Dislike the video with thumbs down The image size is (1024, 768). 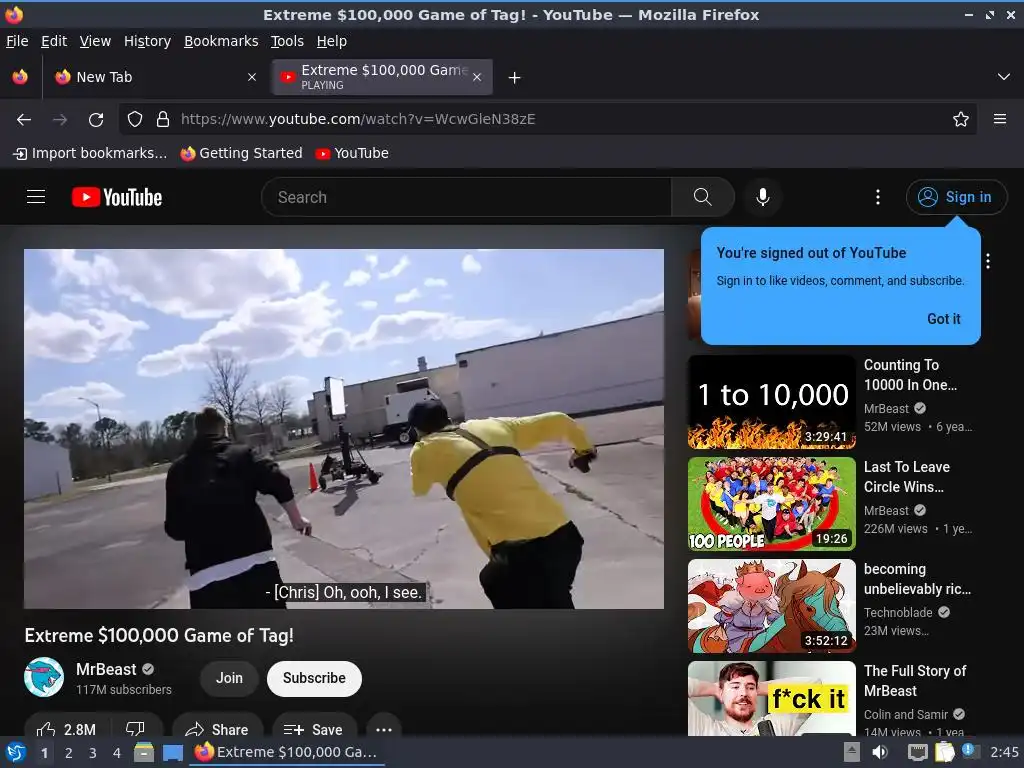point(135,728)
